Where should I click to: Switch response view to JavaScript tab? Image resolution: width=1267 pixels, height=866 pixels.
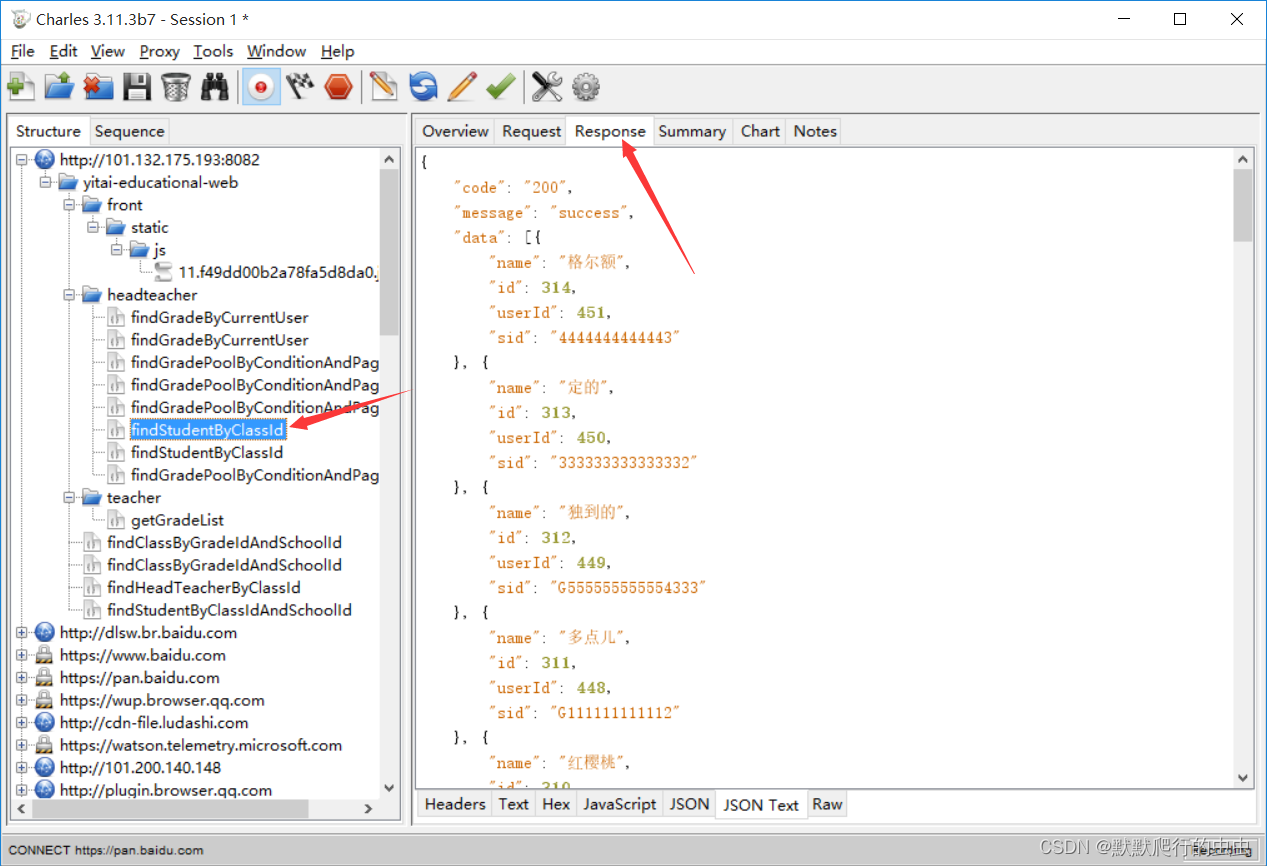(620, 804)
